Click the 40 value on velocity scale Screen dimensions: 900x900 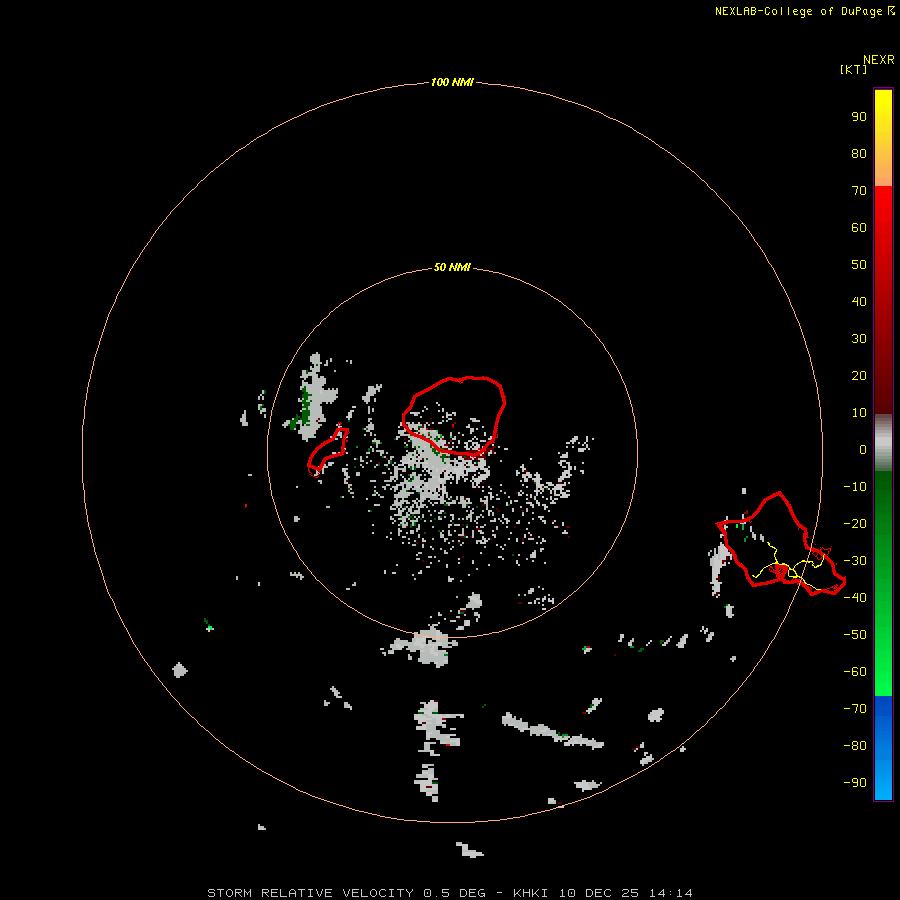[x=859, y=301]
